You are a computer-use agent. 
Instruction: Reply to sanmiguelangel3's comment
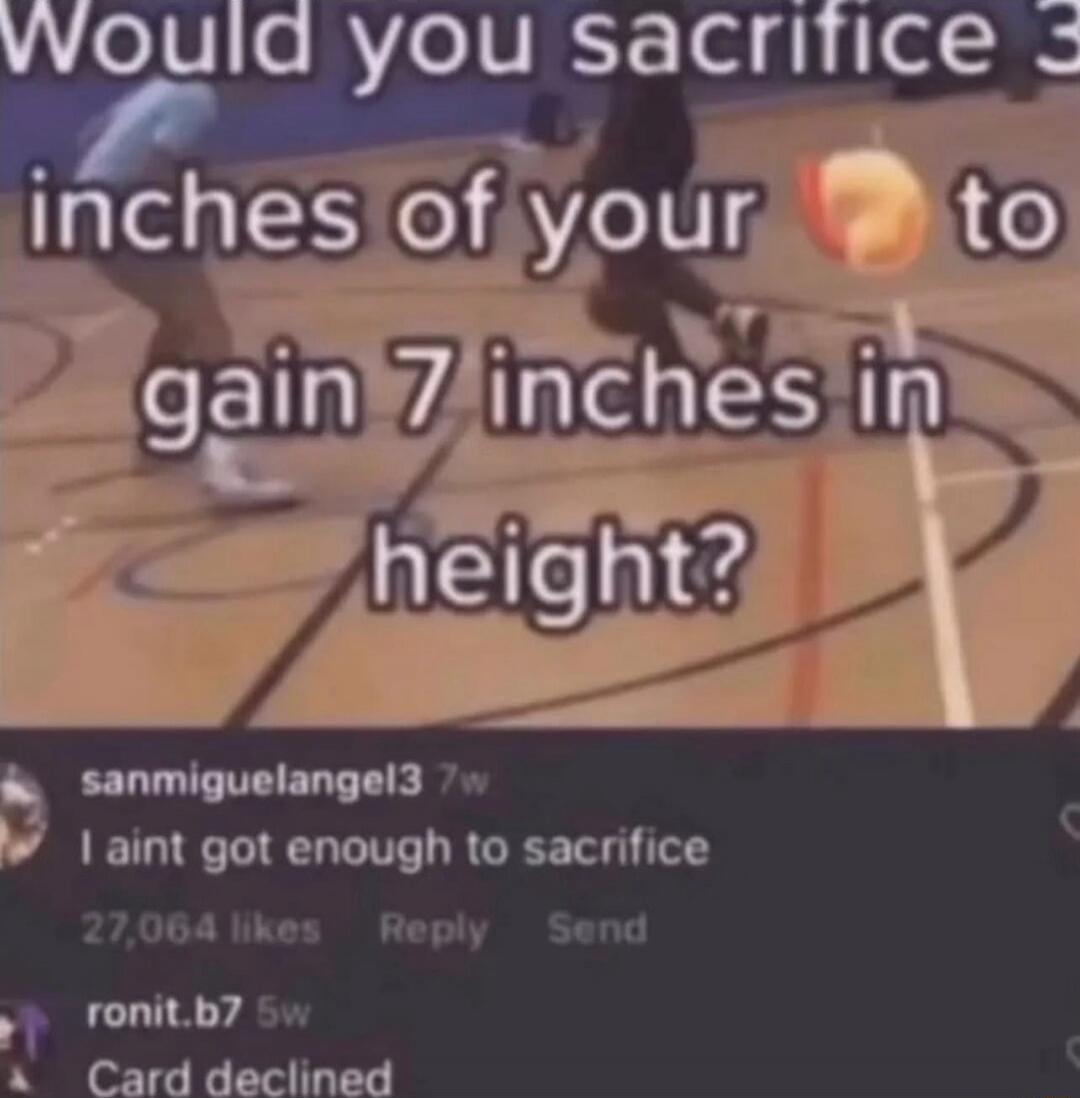(x=434, y=930)
